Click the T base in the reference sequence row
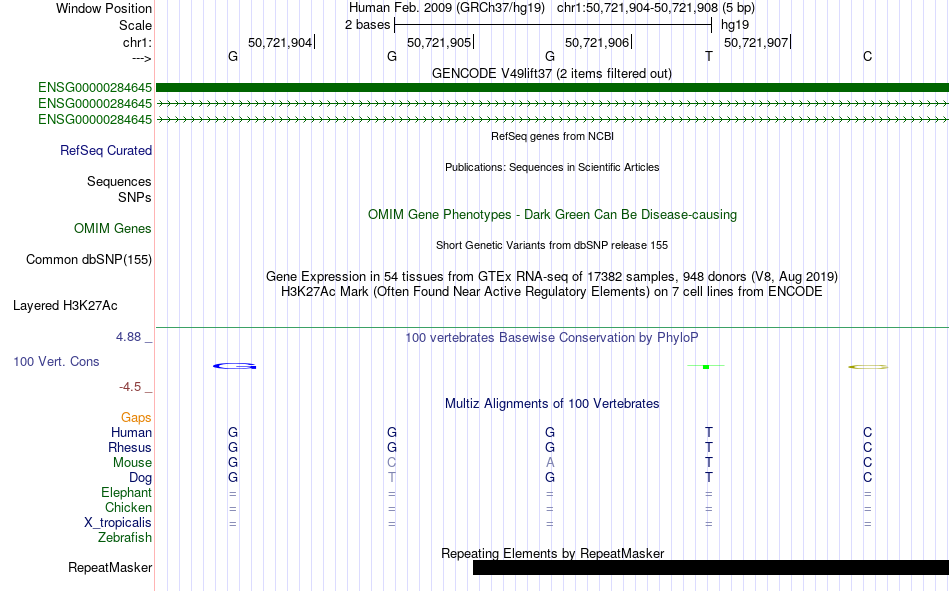950x591 pixels. click(709, 56)
